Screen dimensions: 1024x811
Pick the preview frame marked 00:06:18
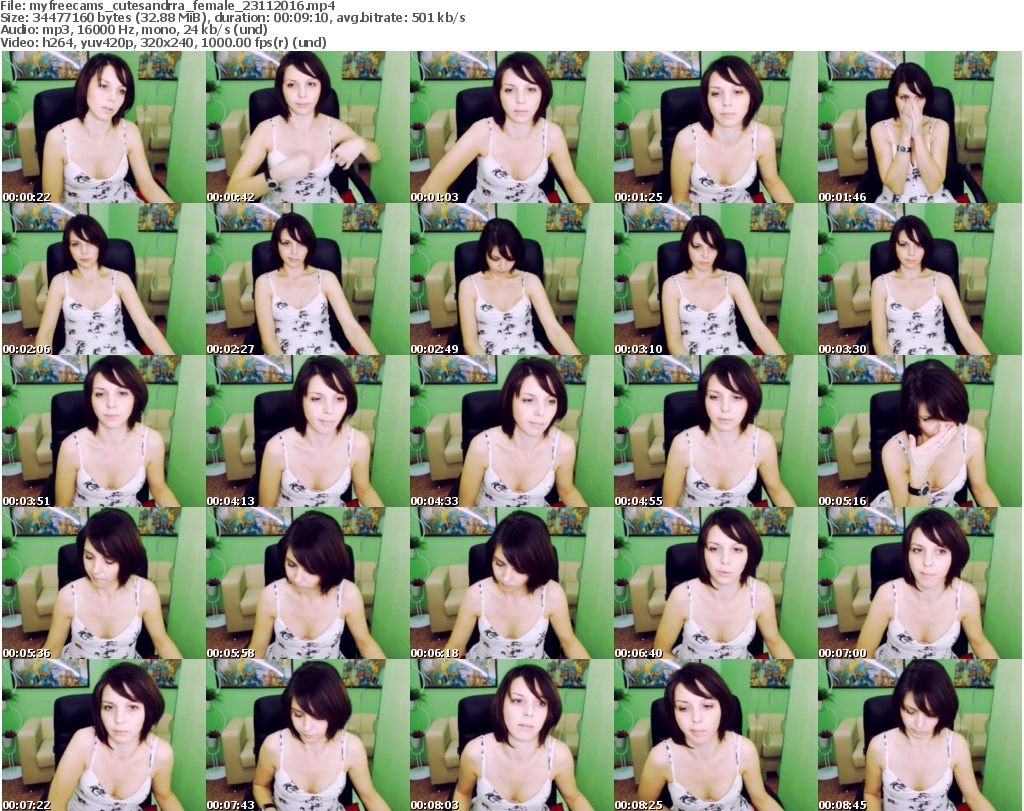[x=511, y=583]
